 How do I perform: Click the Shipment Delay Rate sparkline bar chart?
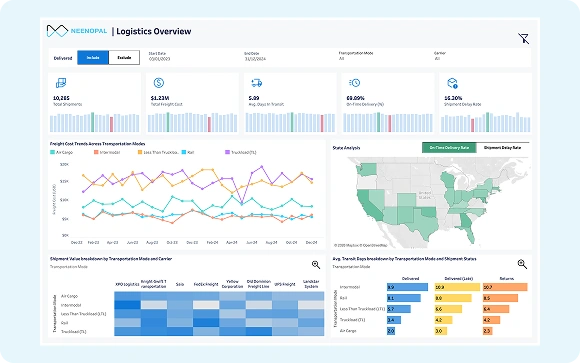pyautogui.click(x=485, y=122)
